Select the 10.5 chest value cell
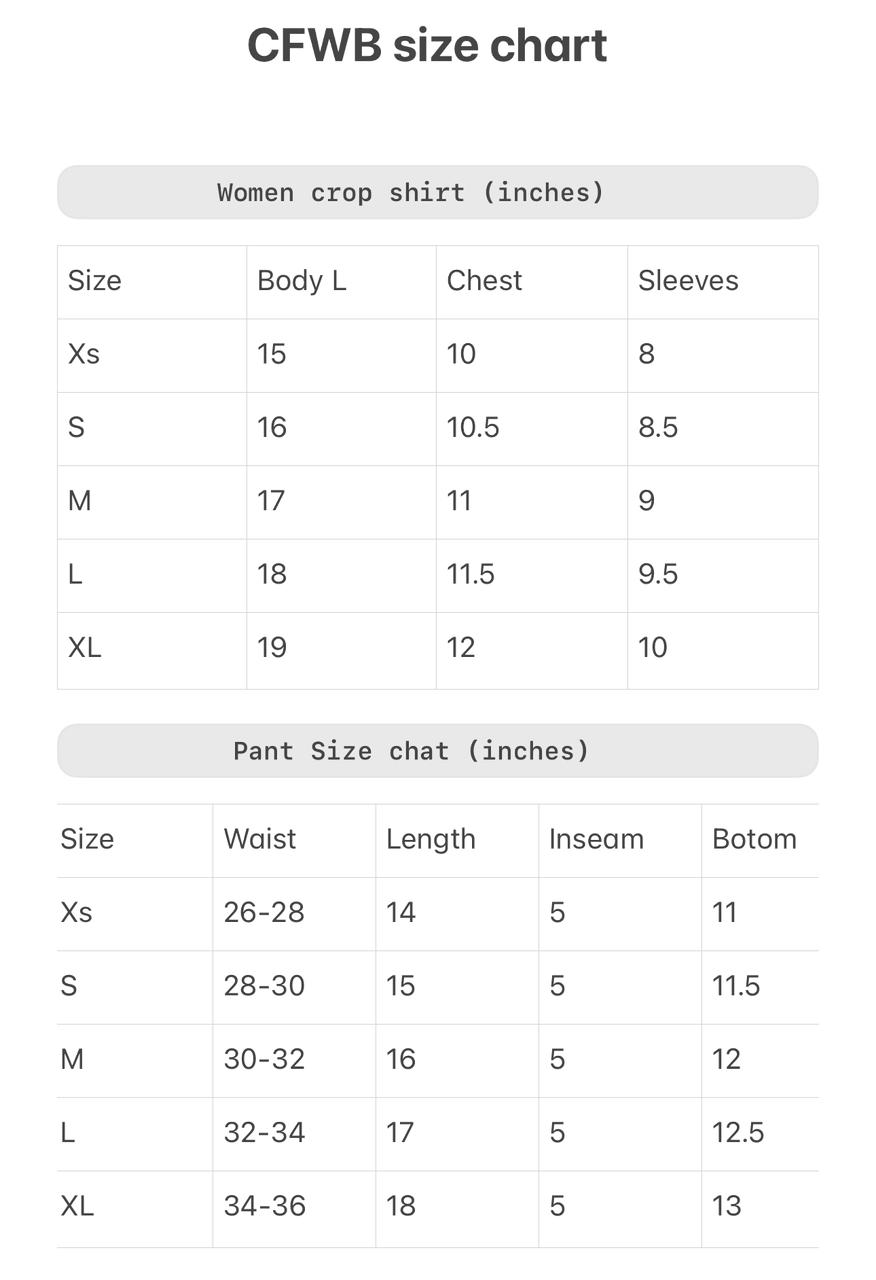Screen dimensions: 876x1280 (473, 428)
